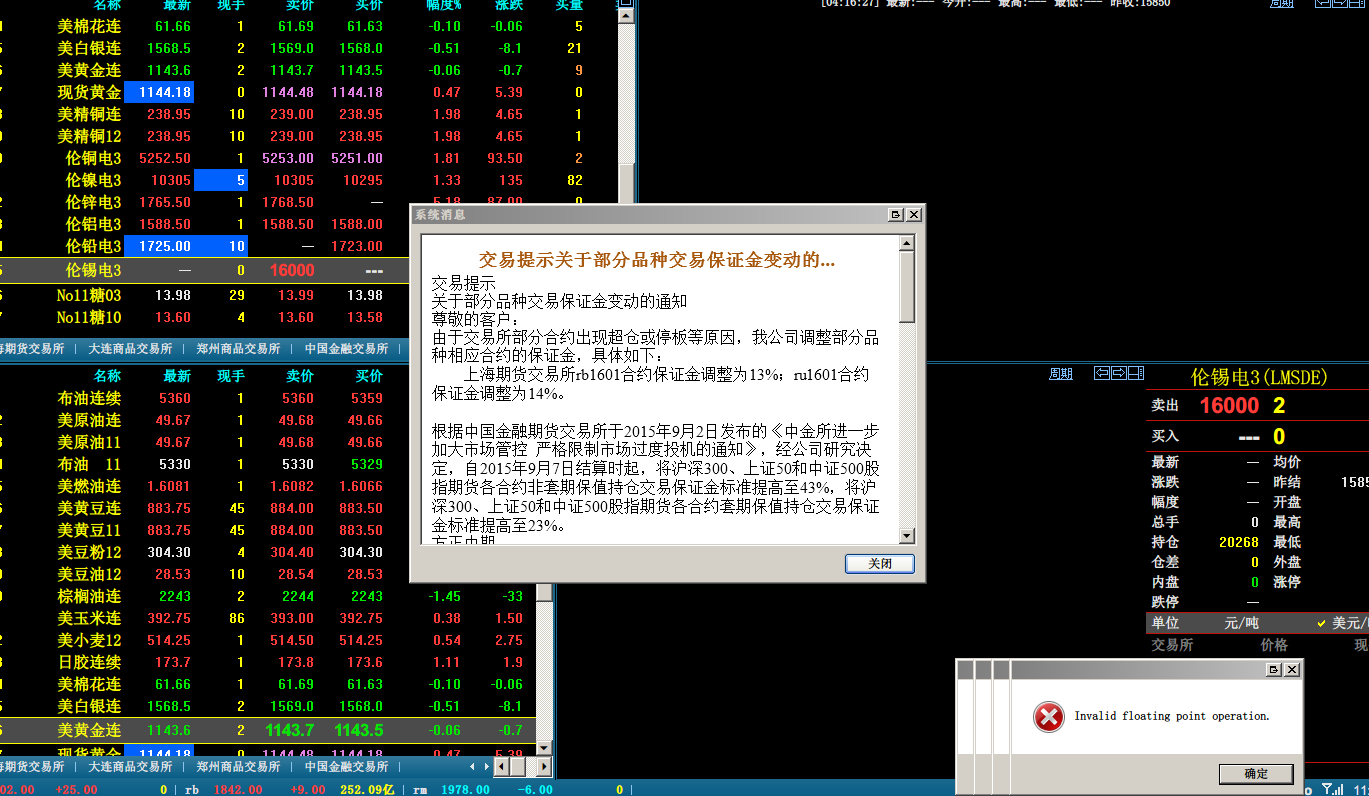Click the red error icon in error dialog
The width and height of the screenshot is (1369, 796).
point(1048,716)
